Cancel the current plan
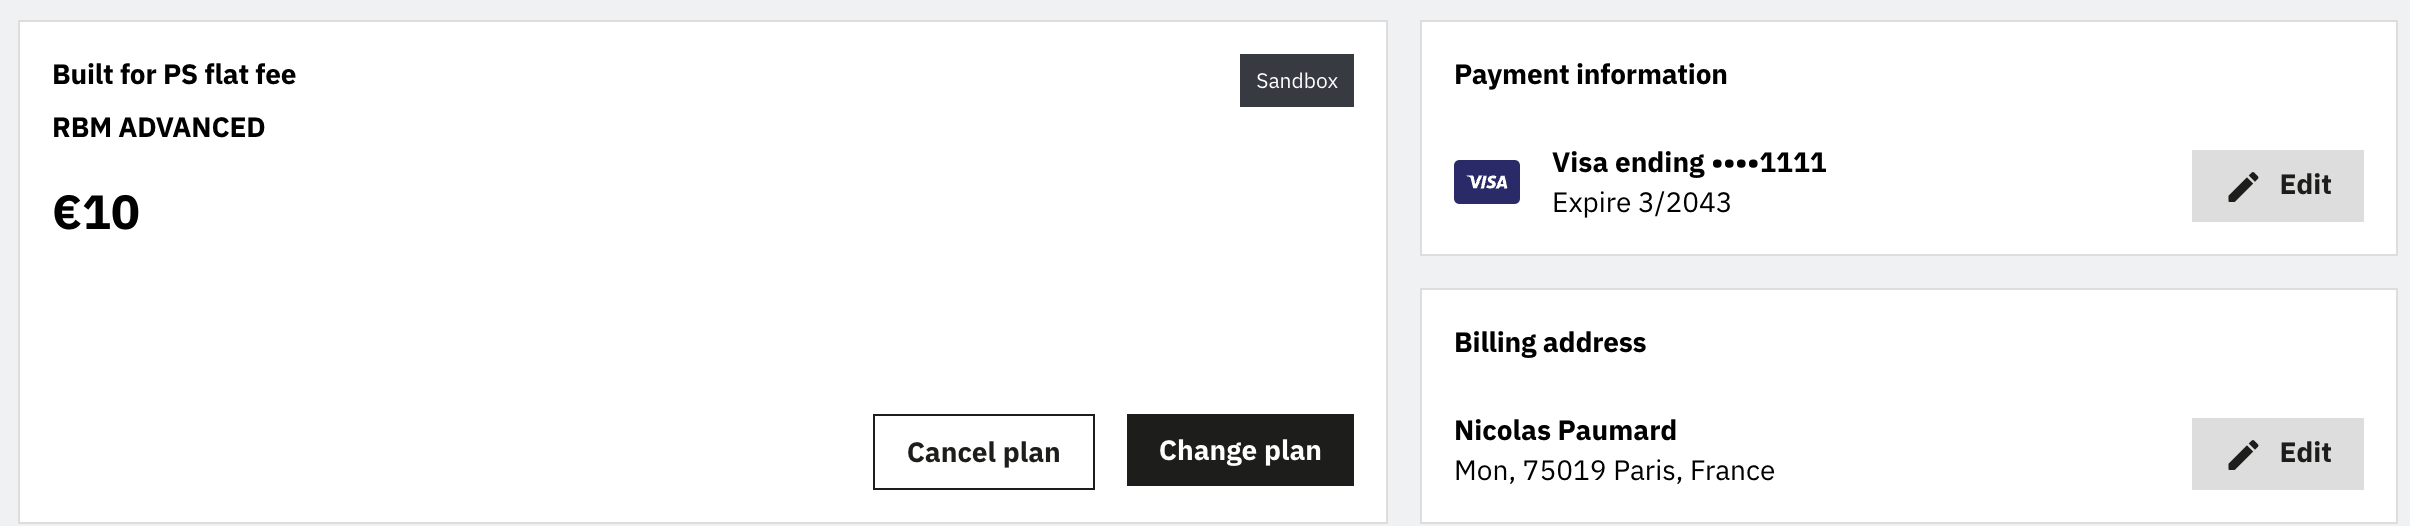 point(983,452)
